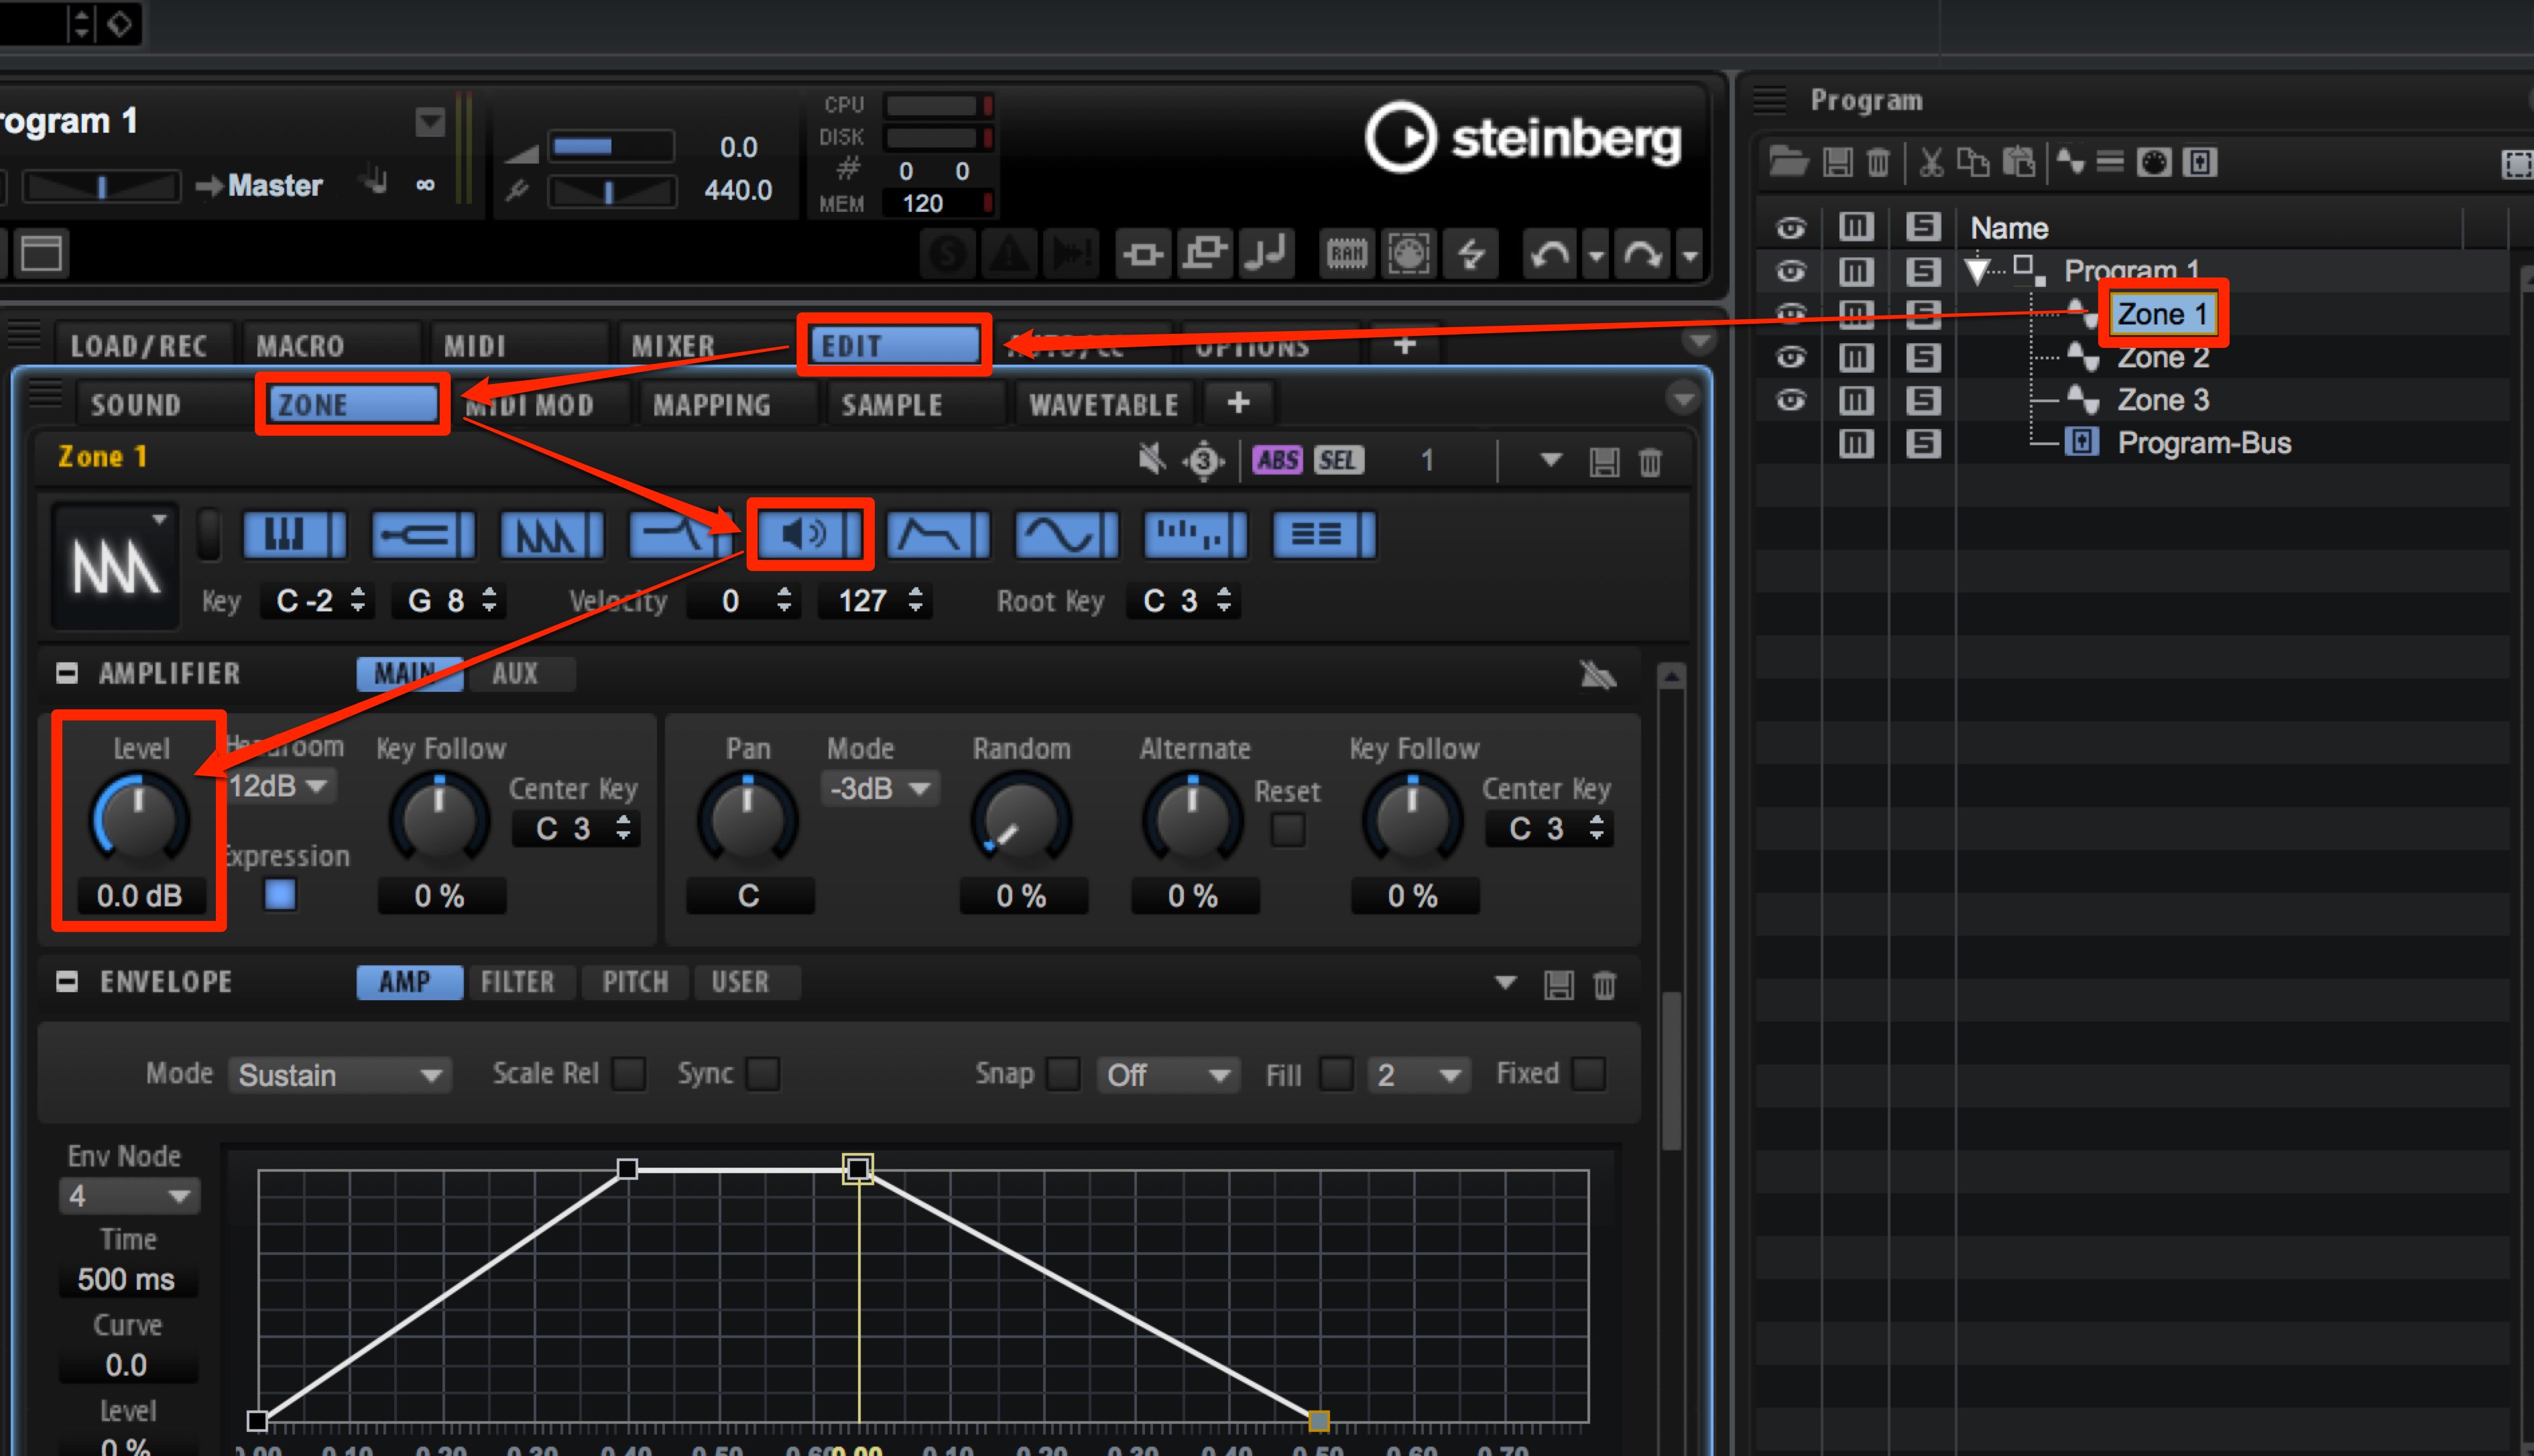
Task: Show the modulation matrix section icon
Action: click(x=1324, y=535)
